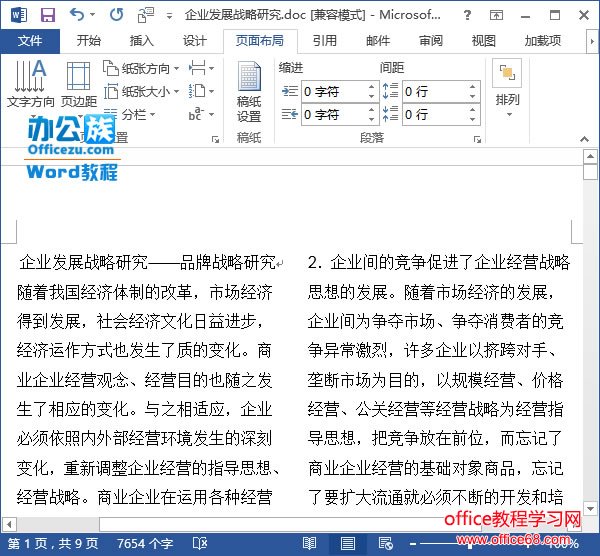Image resolution: width=600 pixels, height=556 pixels.
Task: Decrease left indent with down spinner
Action: coord(372,97)
